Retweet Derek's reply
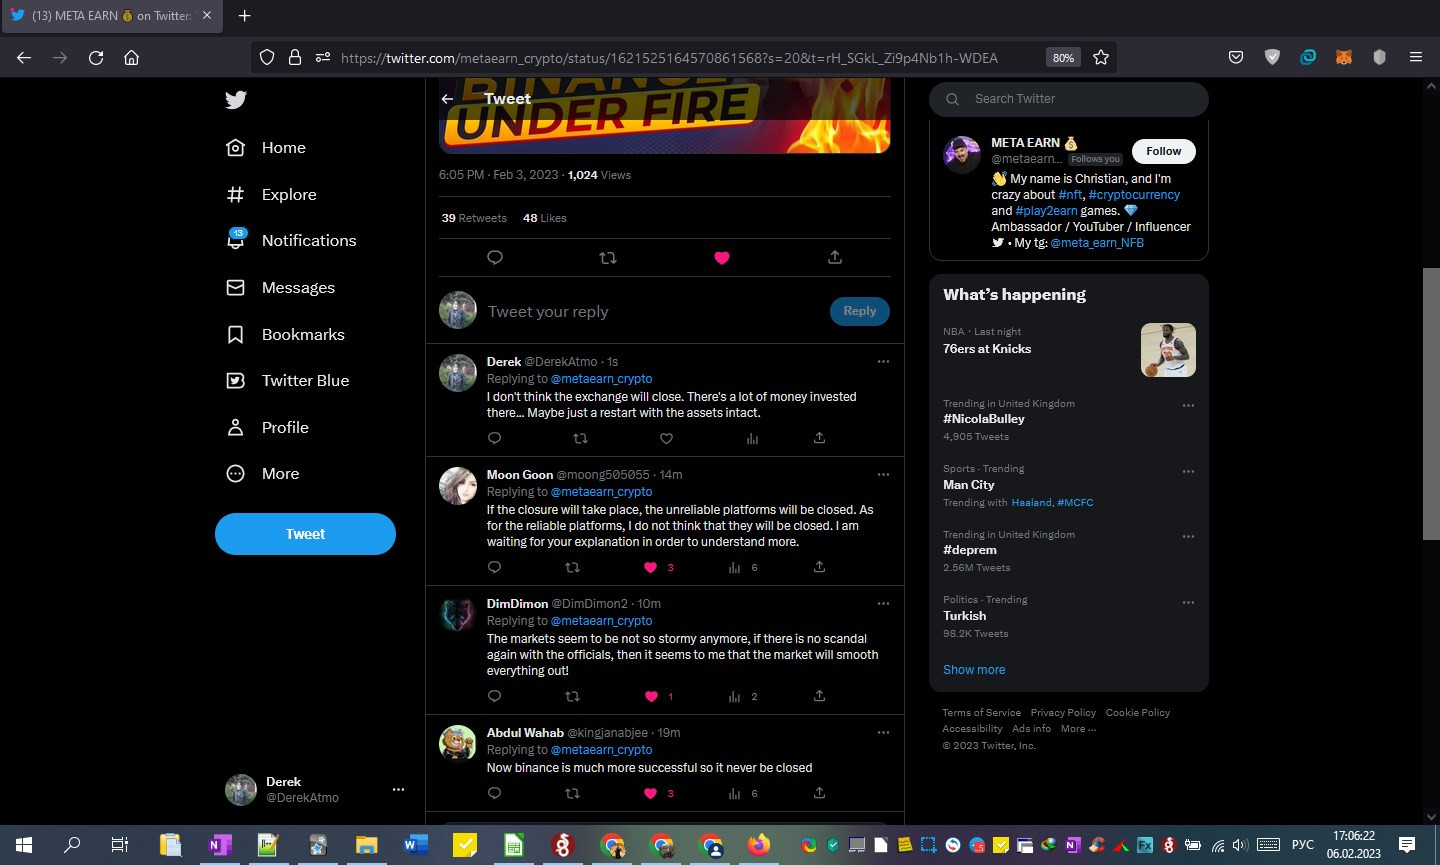 click(x=580, y=438)
